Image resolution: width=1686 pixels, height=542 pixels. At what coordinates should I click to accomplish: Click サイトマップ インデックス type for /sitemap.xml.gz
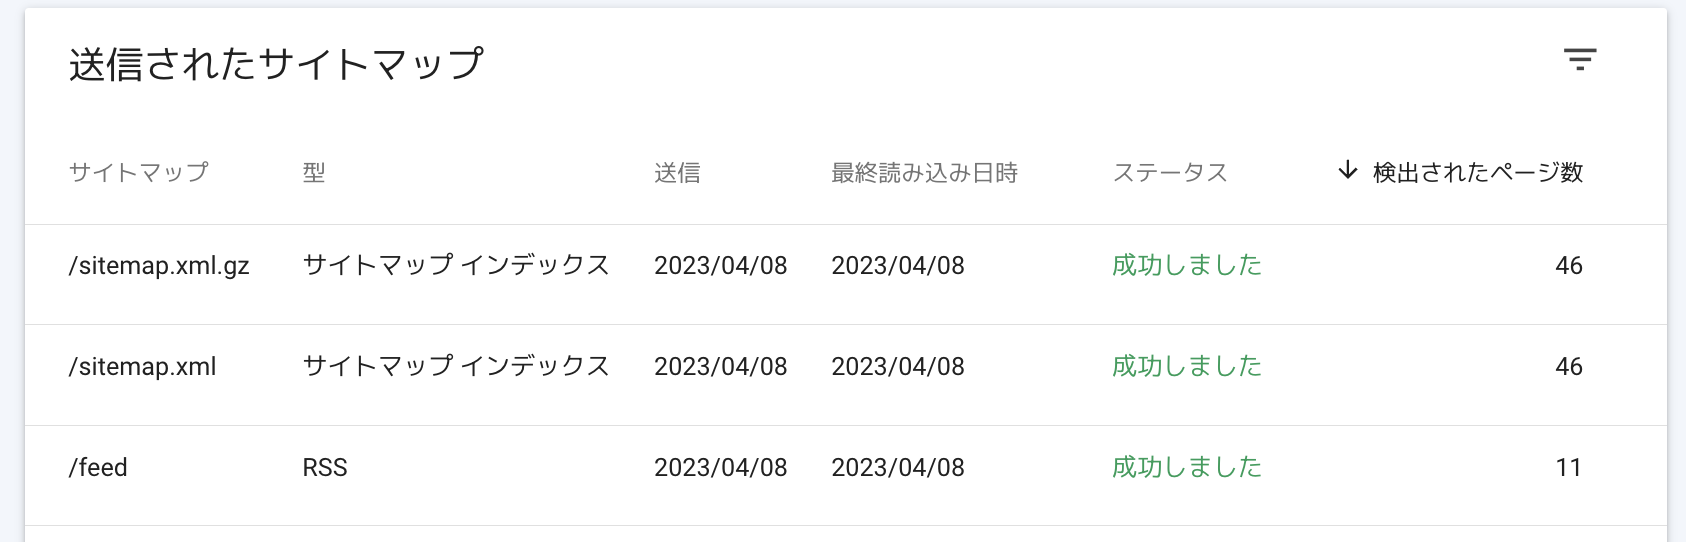(x=456, y=265)
